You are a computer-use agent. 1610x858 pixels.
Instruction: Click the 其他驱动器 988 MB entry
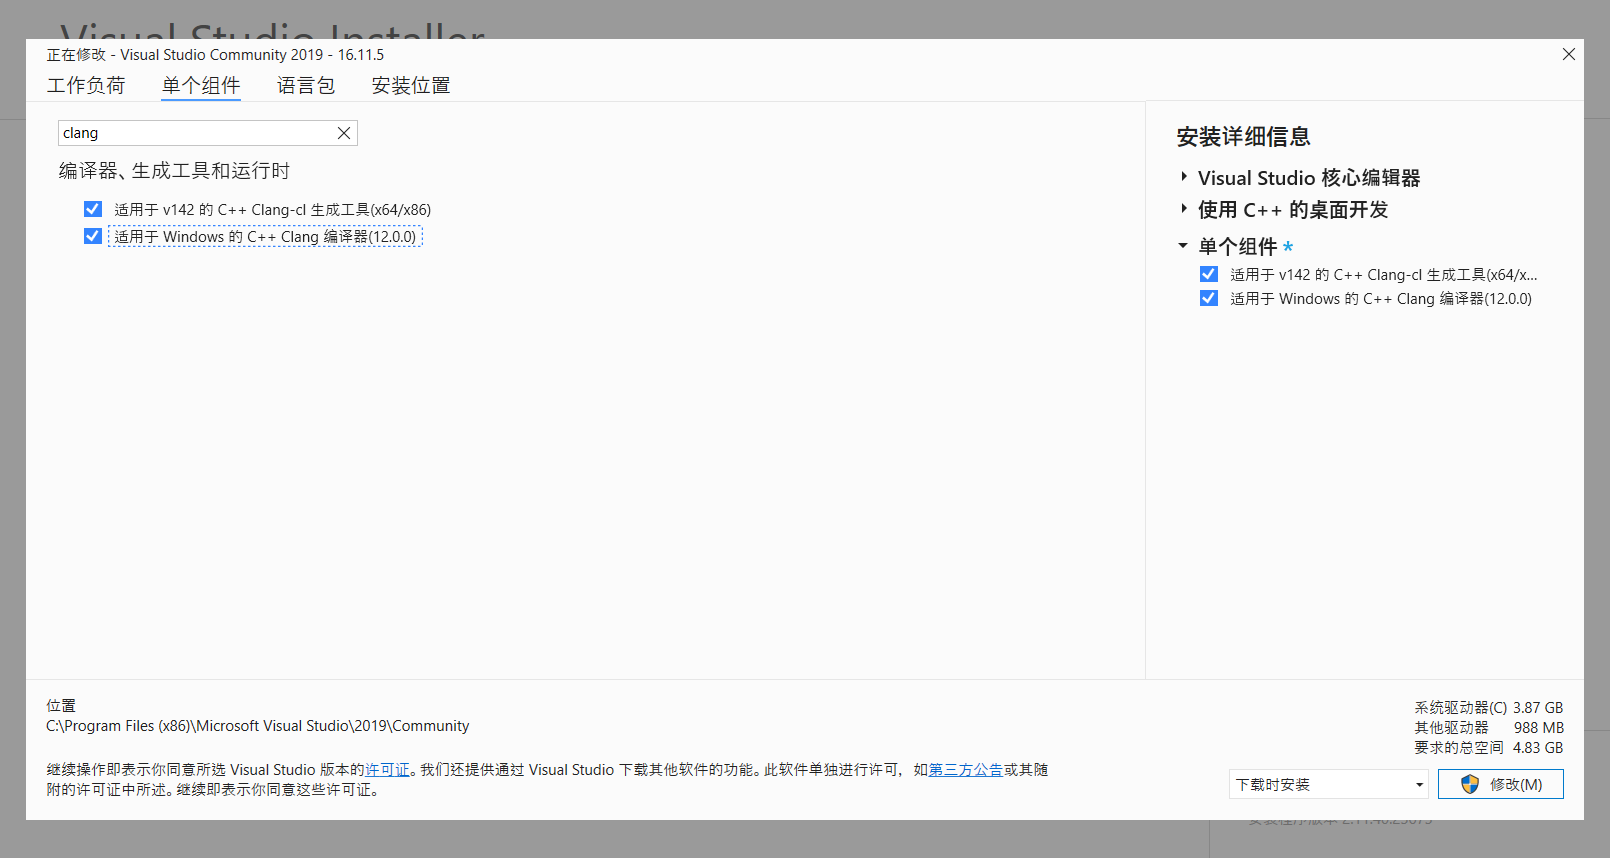coord(1488,728)
